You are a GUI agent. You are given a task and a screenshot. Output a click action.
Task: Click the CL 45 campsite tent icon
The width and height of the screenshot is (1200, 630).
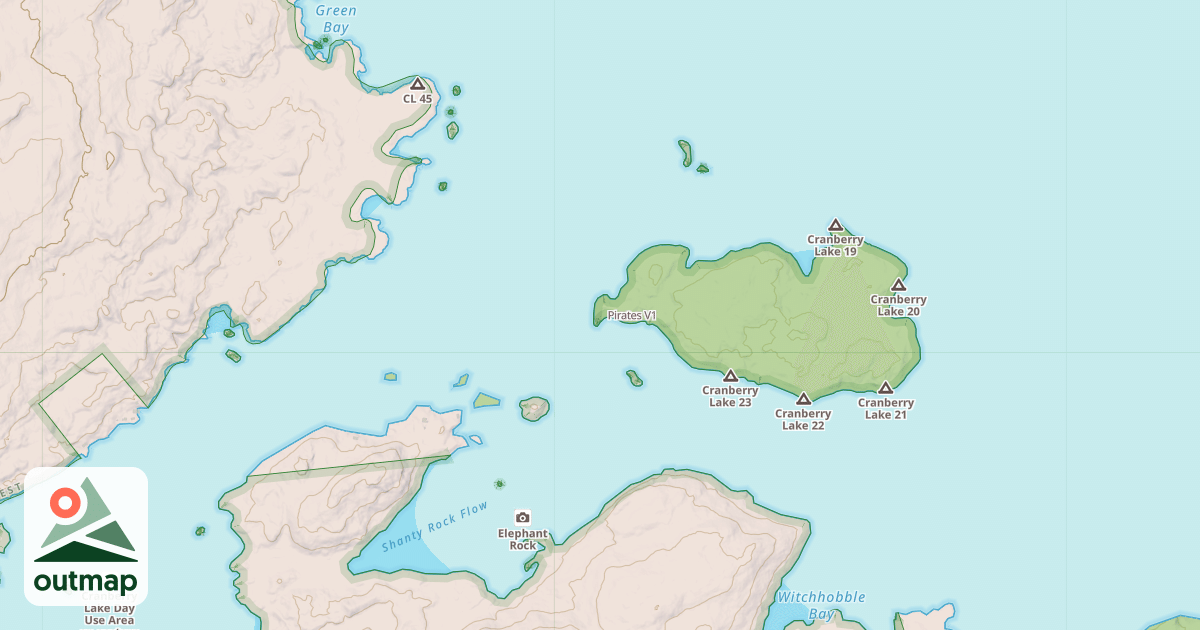(418, 83)
